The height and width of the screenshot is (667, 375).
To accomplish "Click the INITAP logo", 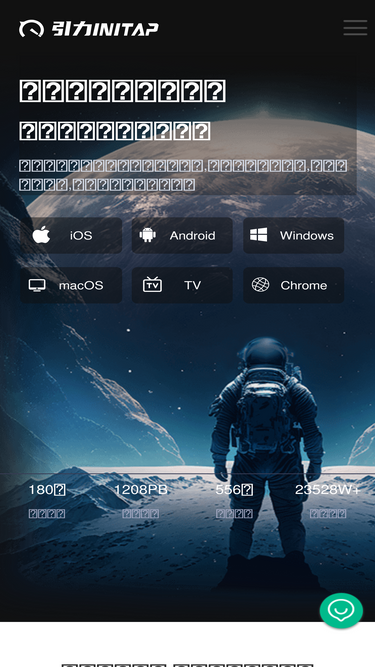I will pos(89,29).
